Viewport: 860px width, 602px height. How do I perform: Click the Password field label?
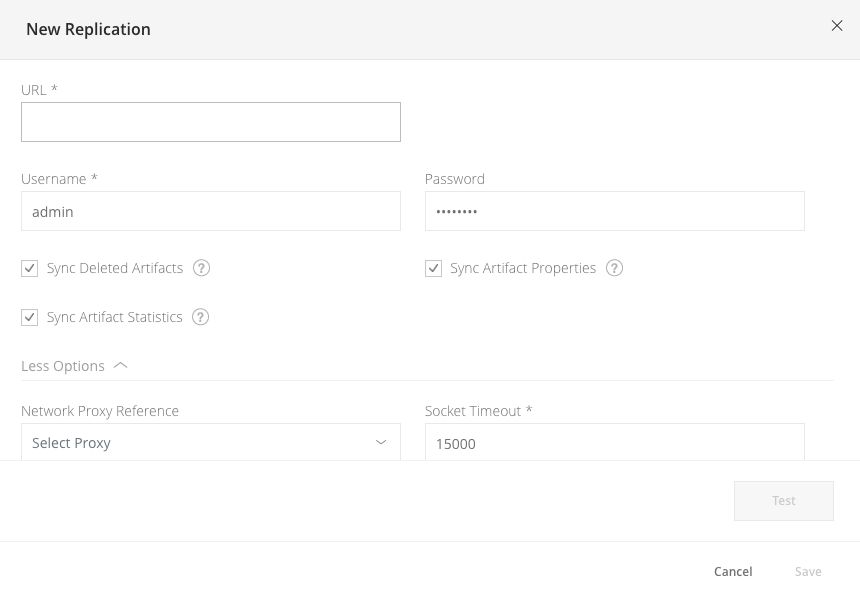(x=455, y=179)
